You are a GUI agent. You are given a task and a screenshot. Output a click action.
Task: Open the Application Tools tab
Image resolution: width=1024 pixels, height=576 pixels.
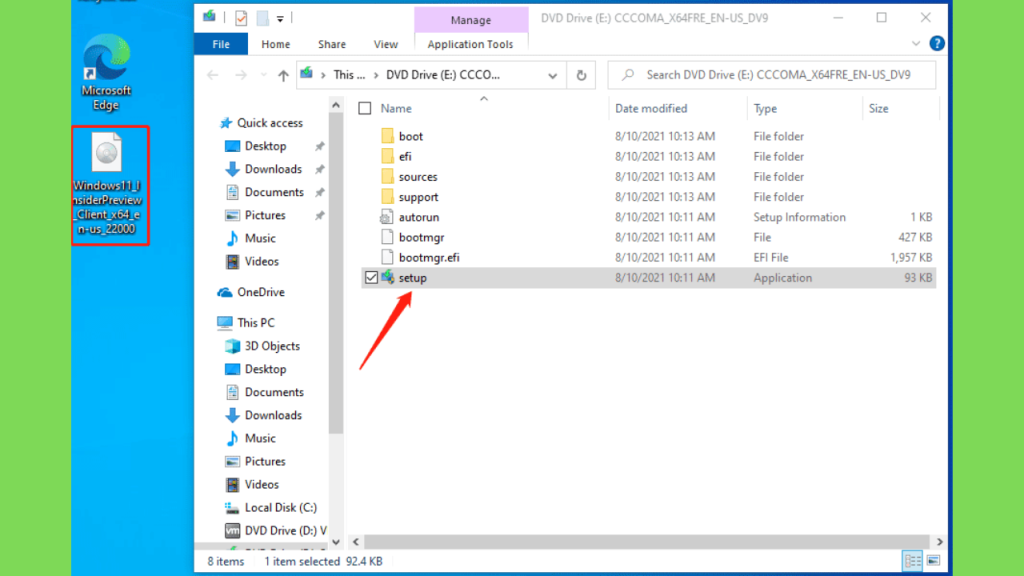pos(470,44)
